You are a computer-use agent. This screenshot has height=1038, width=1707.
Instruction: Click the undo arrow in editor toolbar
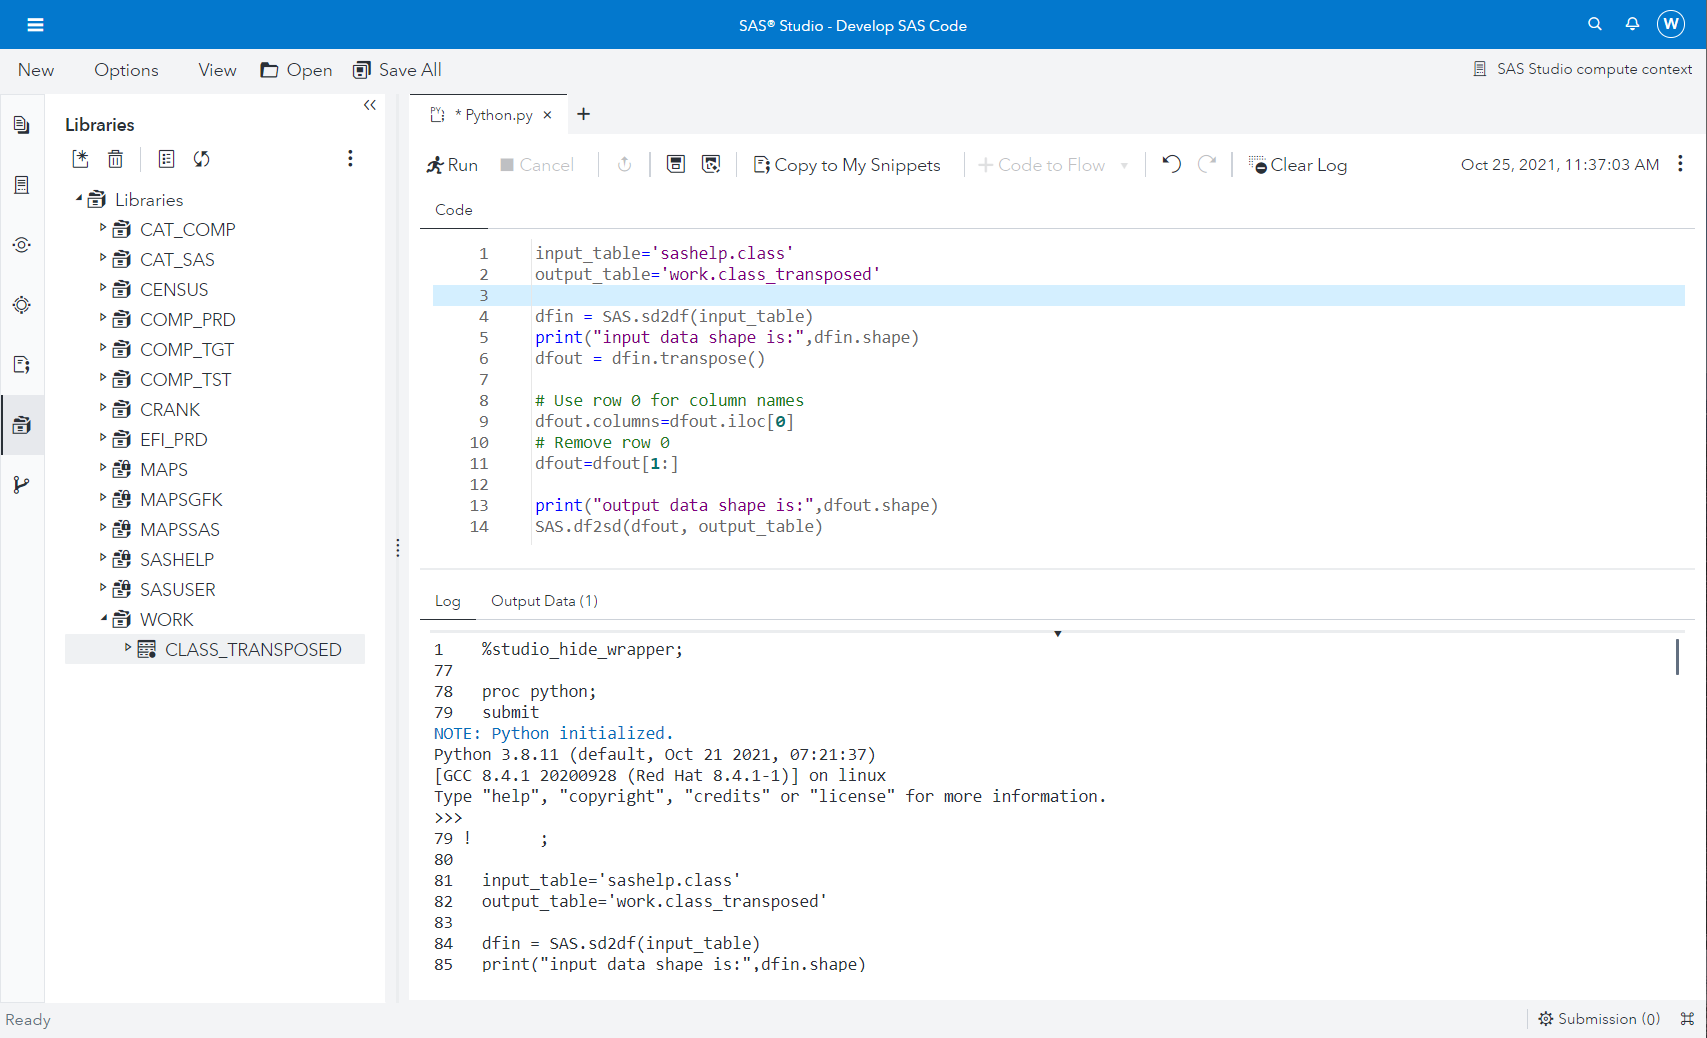tap(1172, 164)
